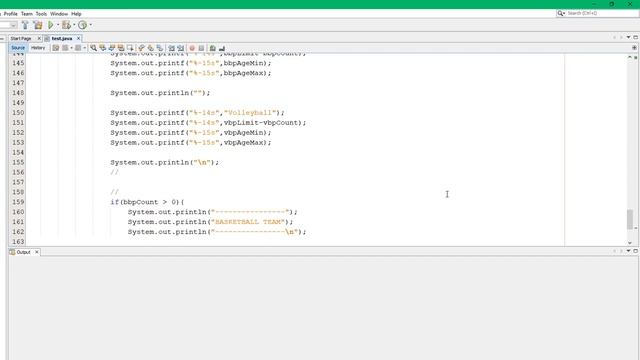Toggle Bookmark on current line

(160, 48)
